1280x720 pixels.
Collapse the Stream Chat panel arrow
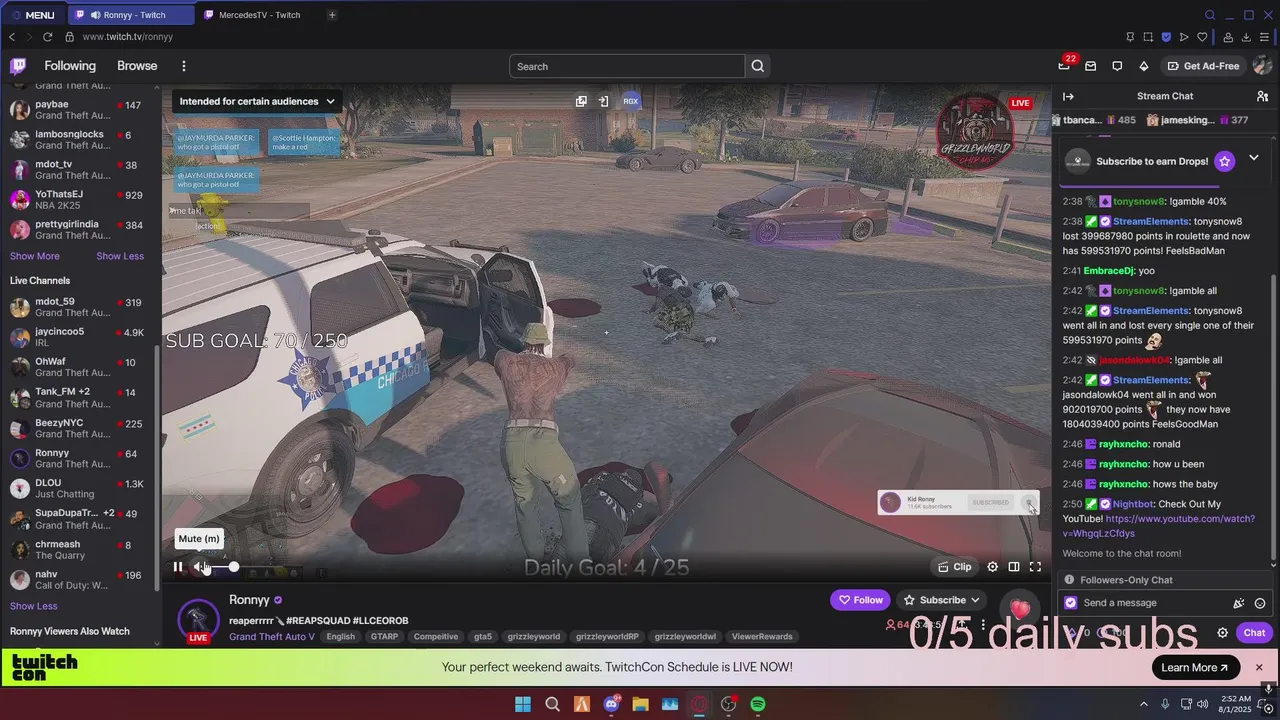coord(1068,96)
